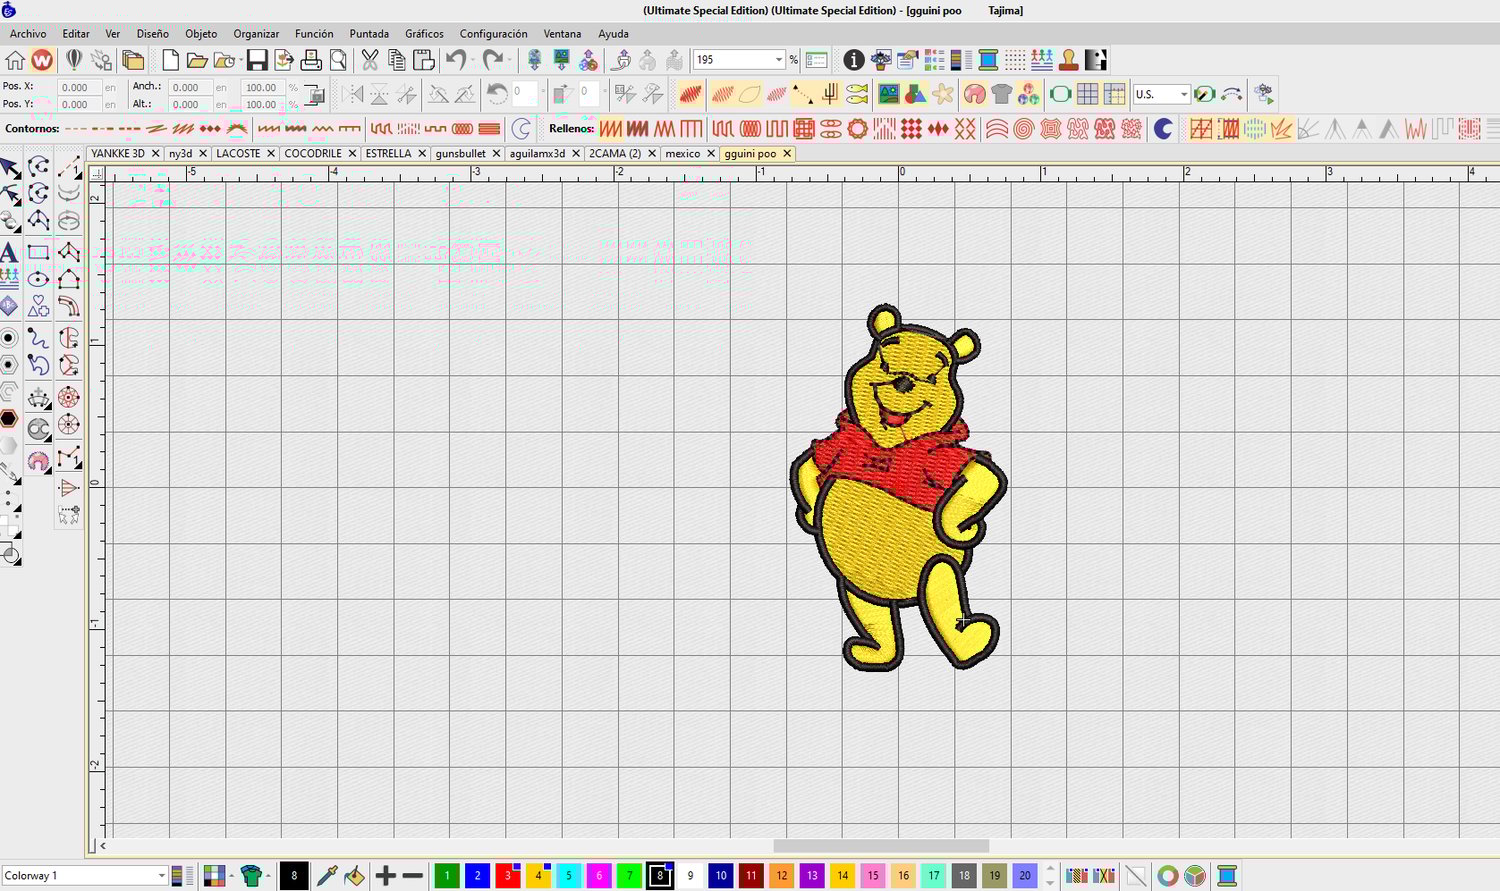This screenshot has width=1500, height=891.
Task: Open the redo history dropdown arrow
Action: point(508,60)
